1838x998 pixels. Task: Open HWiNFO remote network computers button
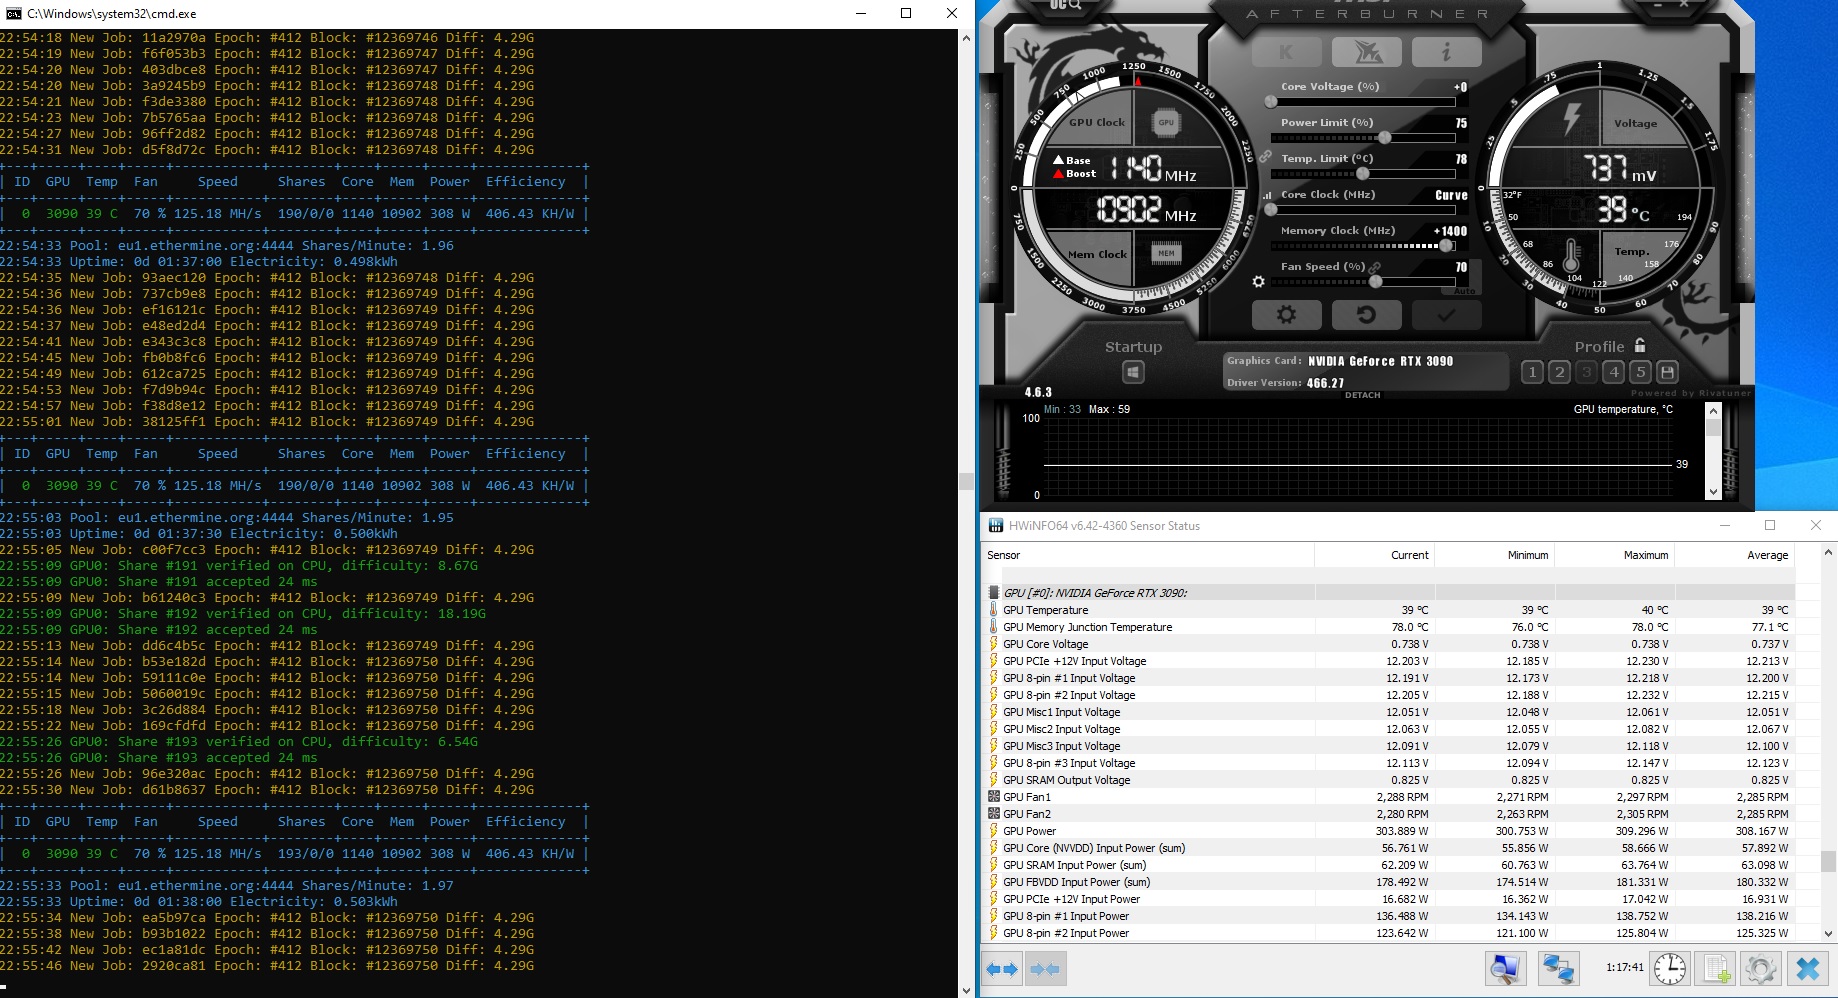(1558, 968)
